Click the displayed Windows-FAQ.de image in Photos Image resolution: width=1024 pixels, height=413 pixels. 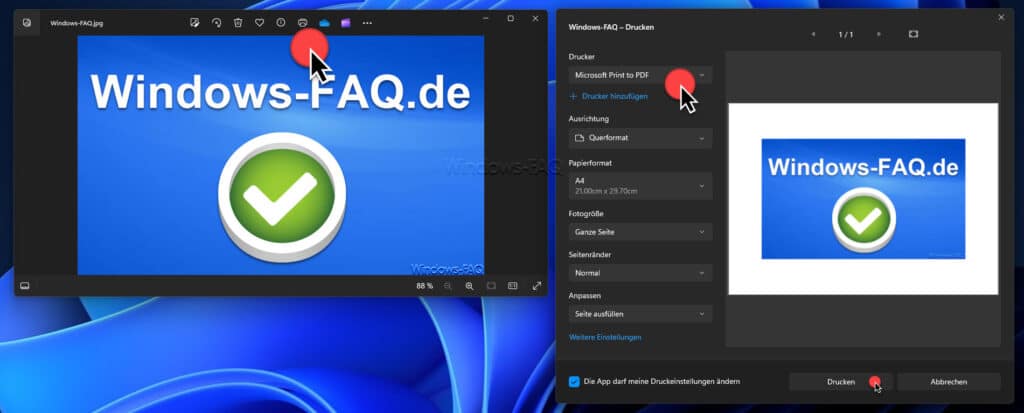281,155
